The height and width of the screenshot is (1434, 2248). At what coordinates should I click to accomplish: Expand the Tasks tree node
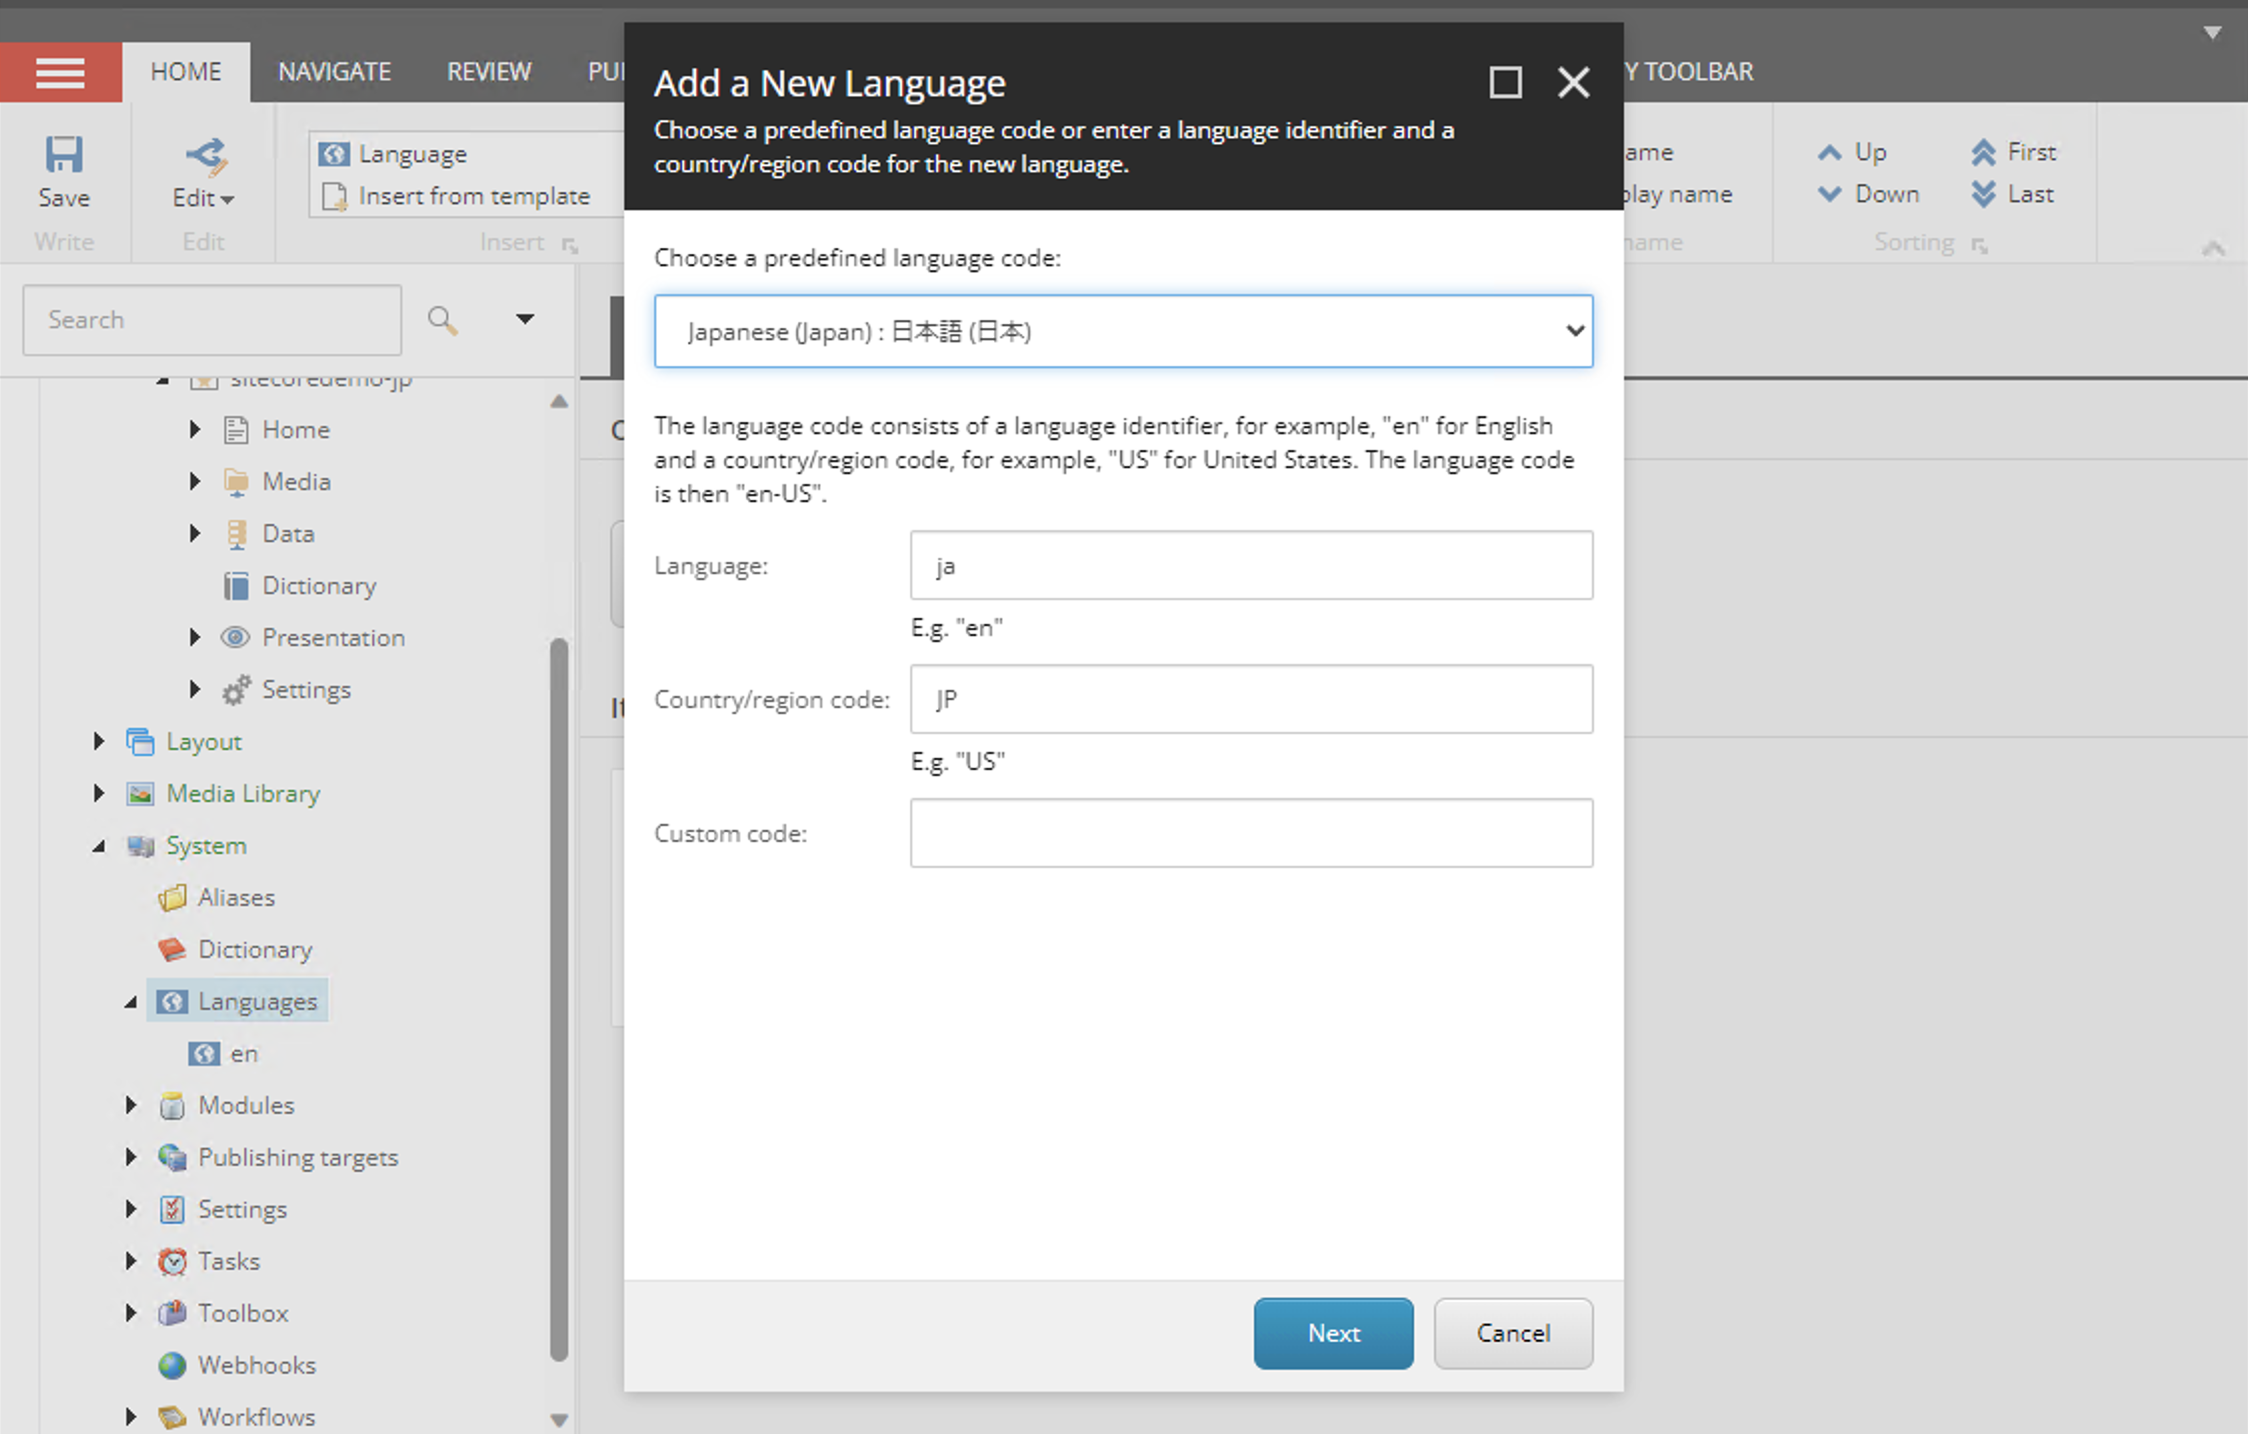click(131, 1261)
